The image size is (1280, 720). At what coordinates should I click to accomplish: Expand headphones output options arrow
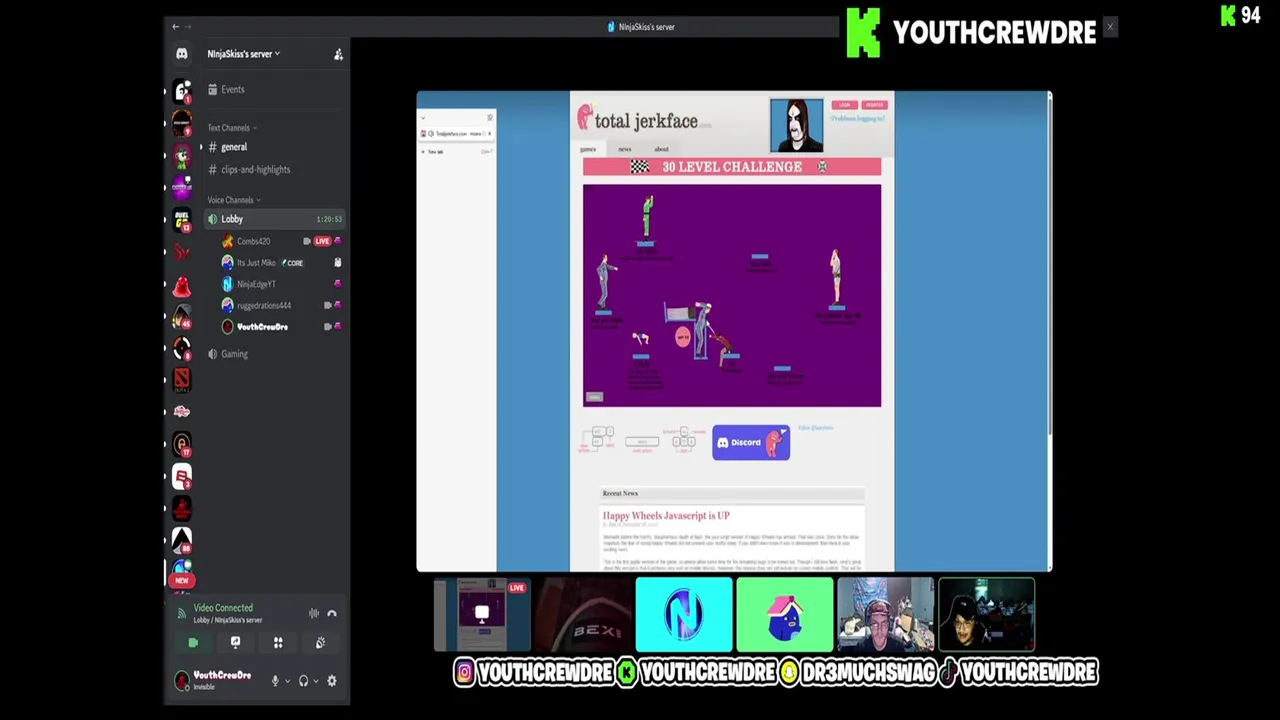pyautogui.click(x=315, y=681)
